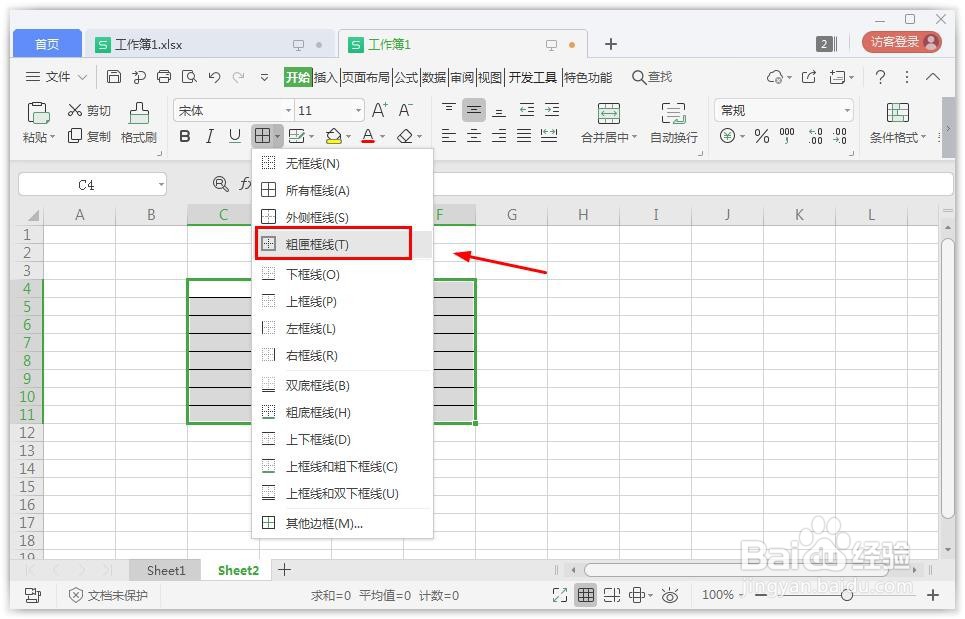Expand the number format (常规) dropdown
This screenshot has width=965, height=619.
click(x=846, y=110)
